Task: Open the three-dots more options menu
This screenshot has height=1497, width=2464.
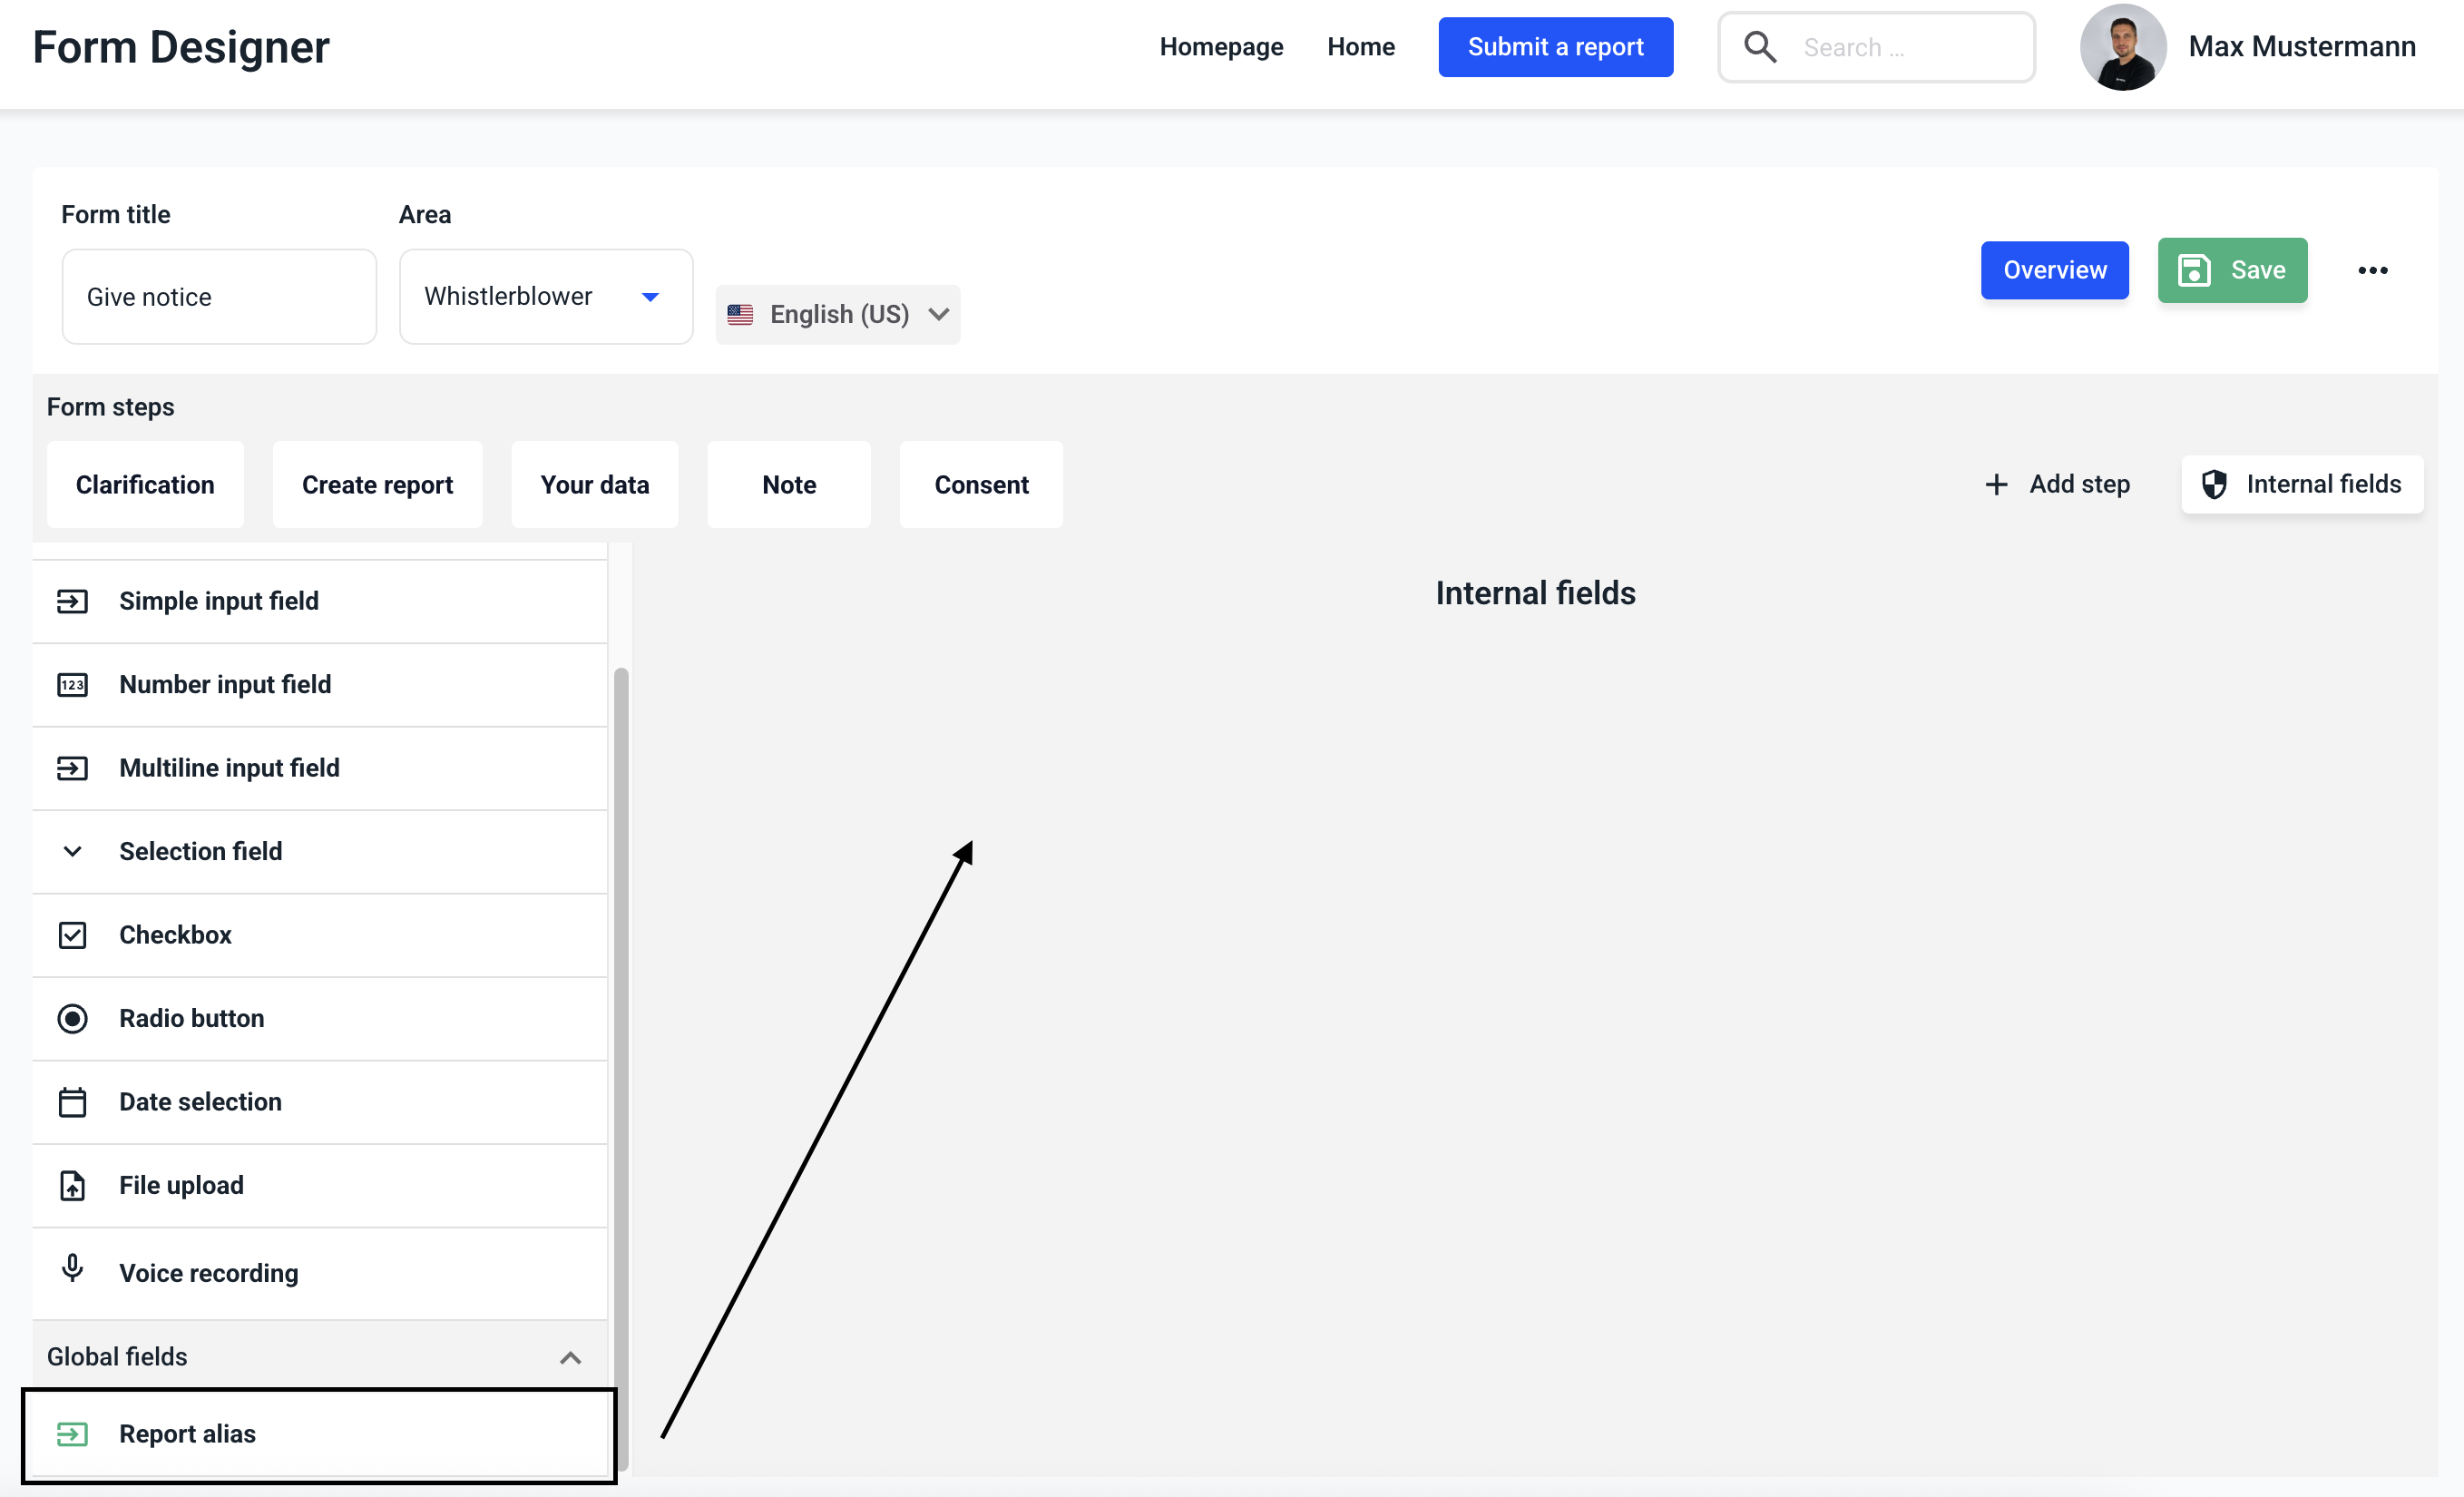Action: tap(2372, 270)
